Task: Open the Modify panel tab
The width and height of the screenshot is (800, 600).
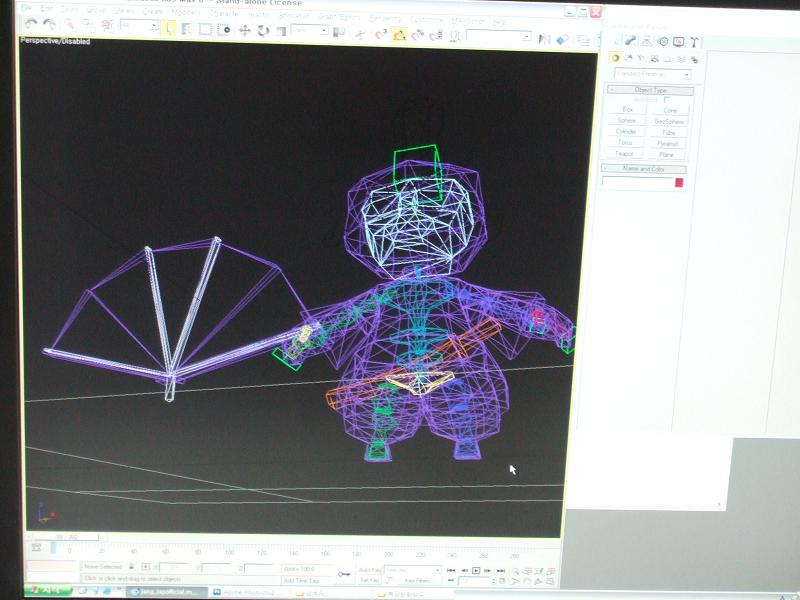Action: (631, 41)
